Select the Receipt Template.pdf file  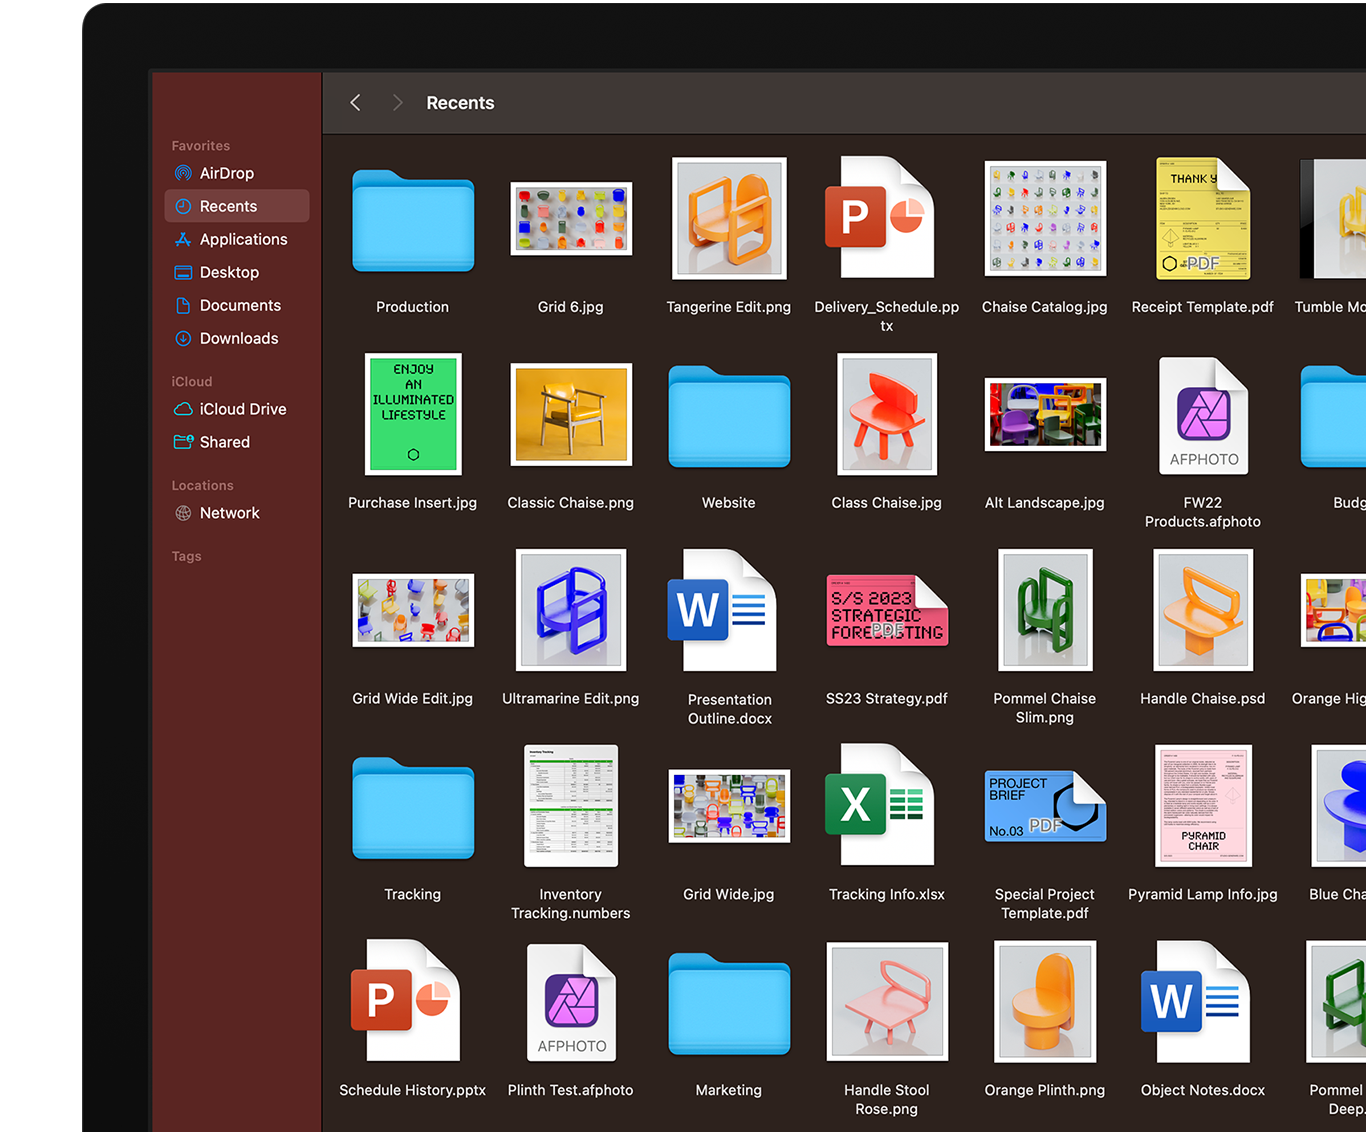(1203, 218)
